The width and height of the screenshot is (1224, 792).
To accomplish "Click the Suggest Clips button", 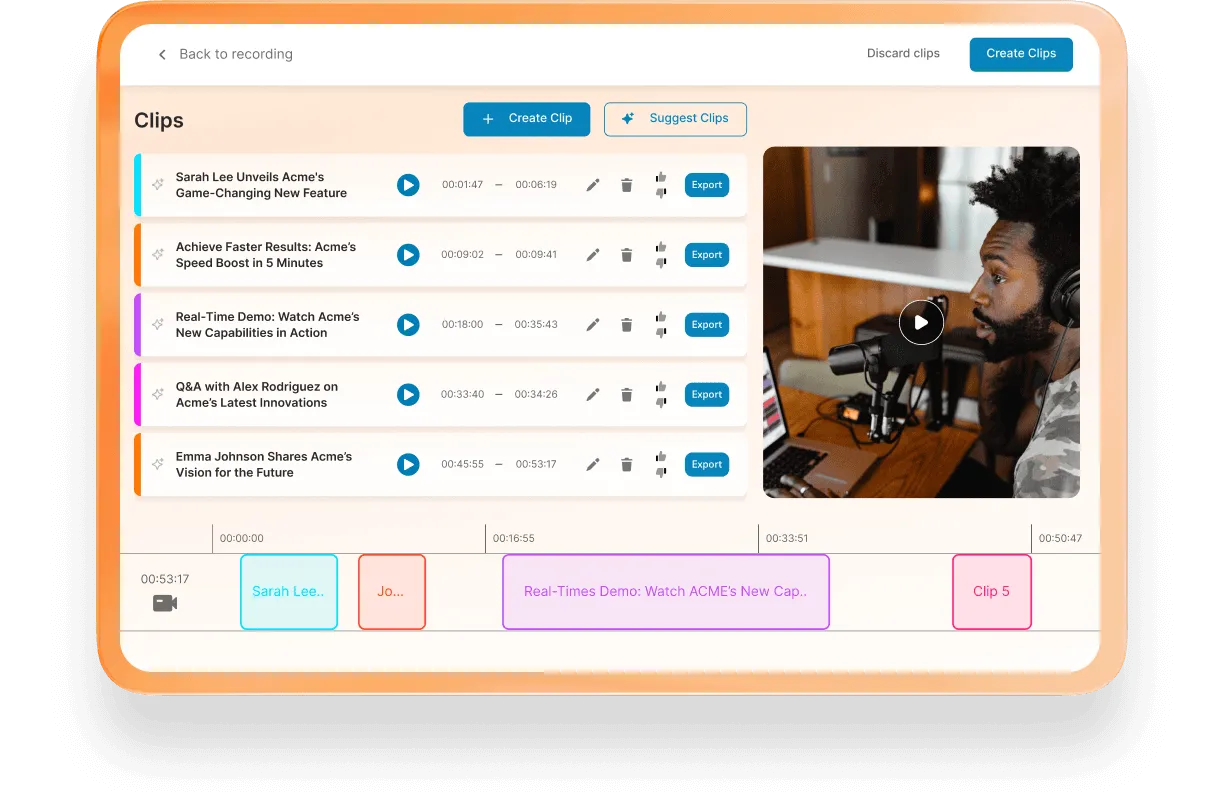I will pyautogui.click(x=675, y=119).
